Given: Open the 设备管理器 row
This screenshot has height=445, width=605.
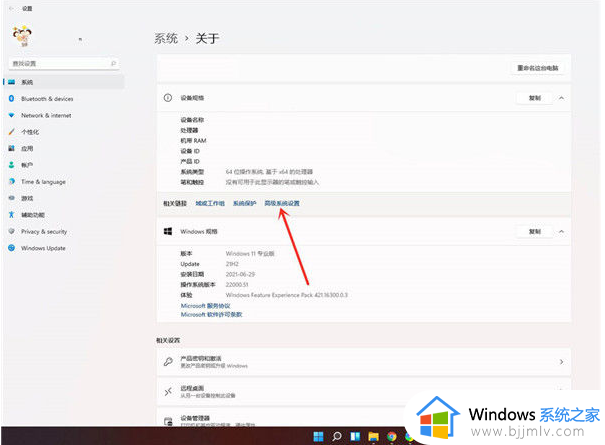Looking at the screenshot, I should coord(364,418).
